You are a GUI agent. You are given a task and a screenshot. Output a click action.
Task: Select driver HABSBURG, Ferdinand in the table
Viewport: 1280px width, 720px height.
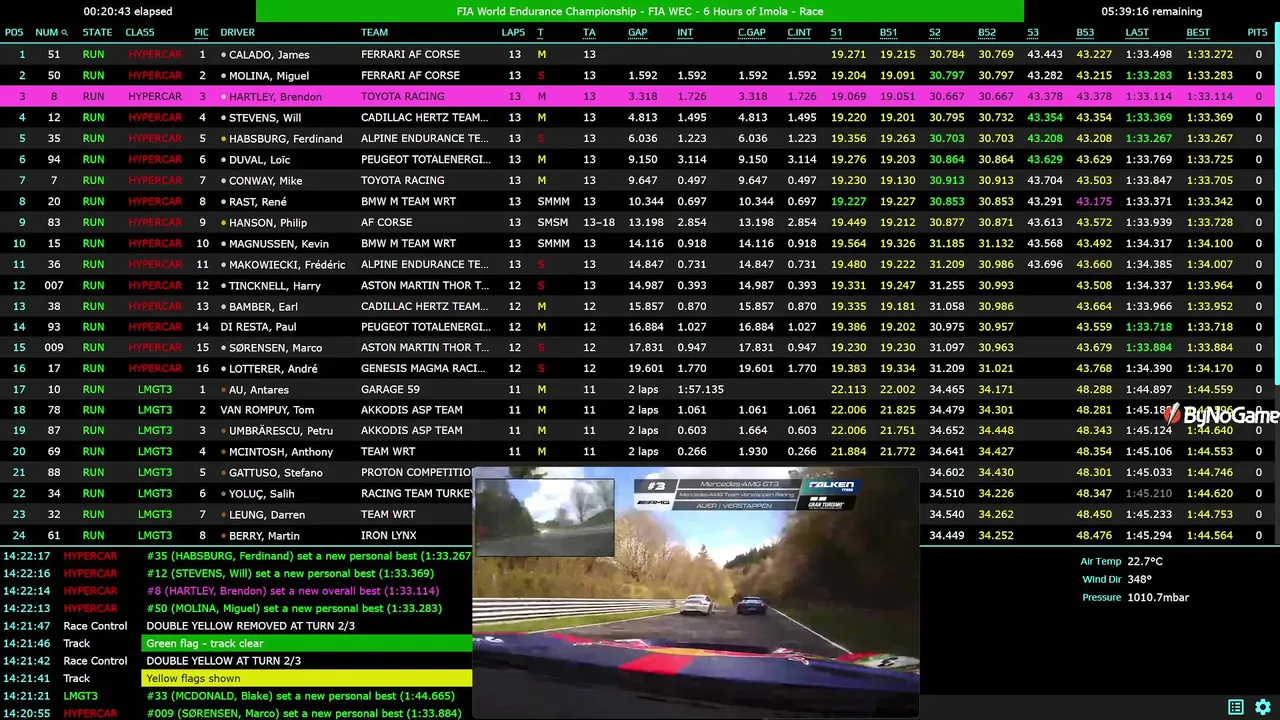click(x=286, y=139)
